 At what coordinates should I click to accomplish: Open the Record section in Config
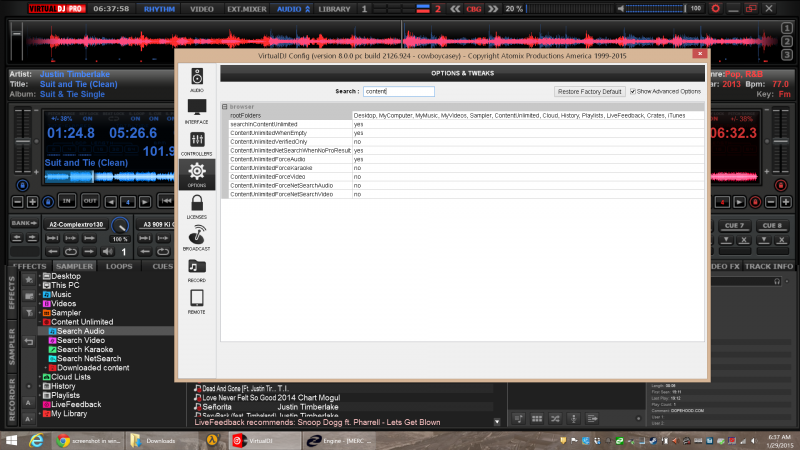[x=197, y=270]
